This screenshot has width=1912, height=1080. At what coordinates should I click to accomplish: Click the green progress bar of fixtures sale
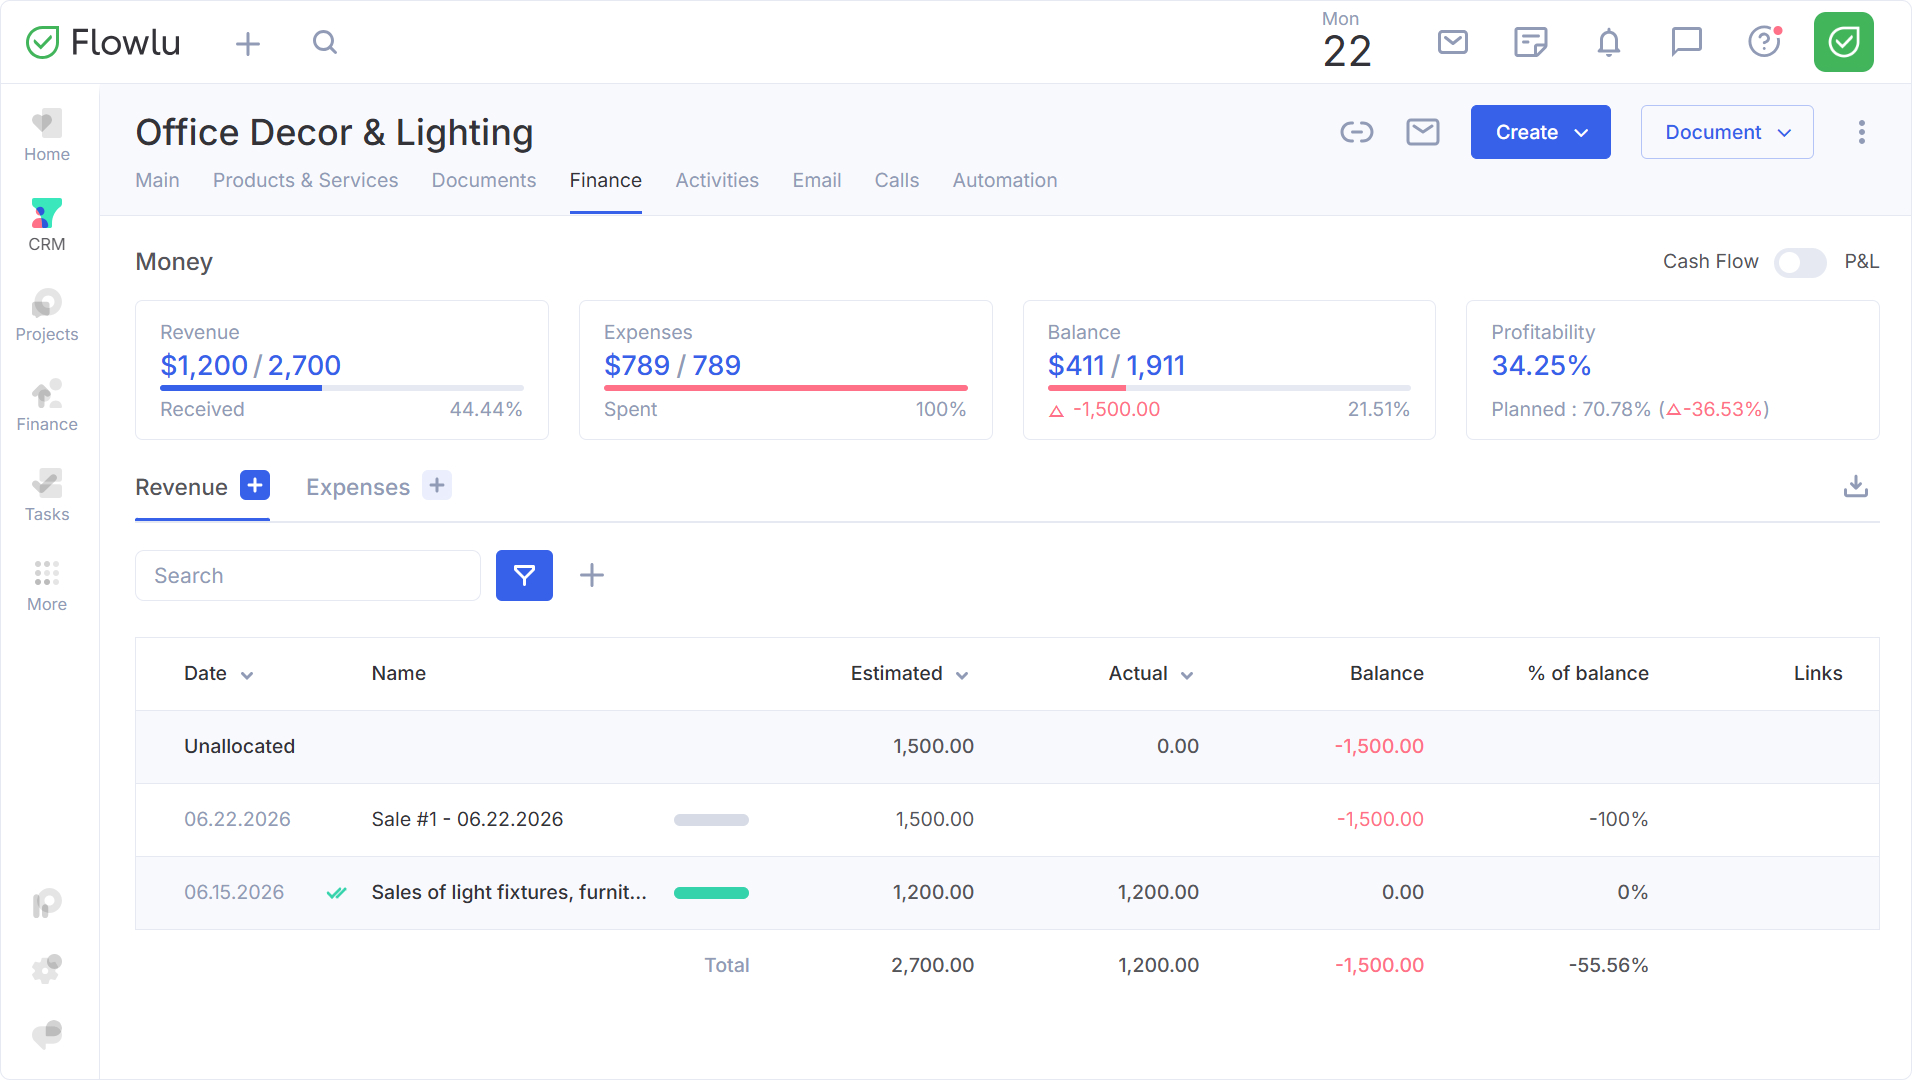[x=711, y=893]
